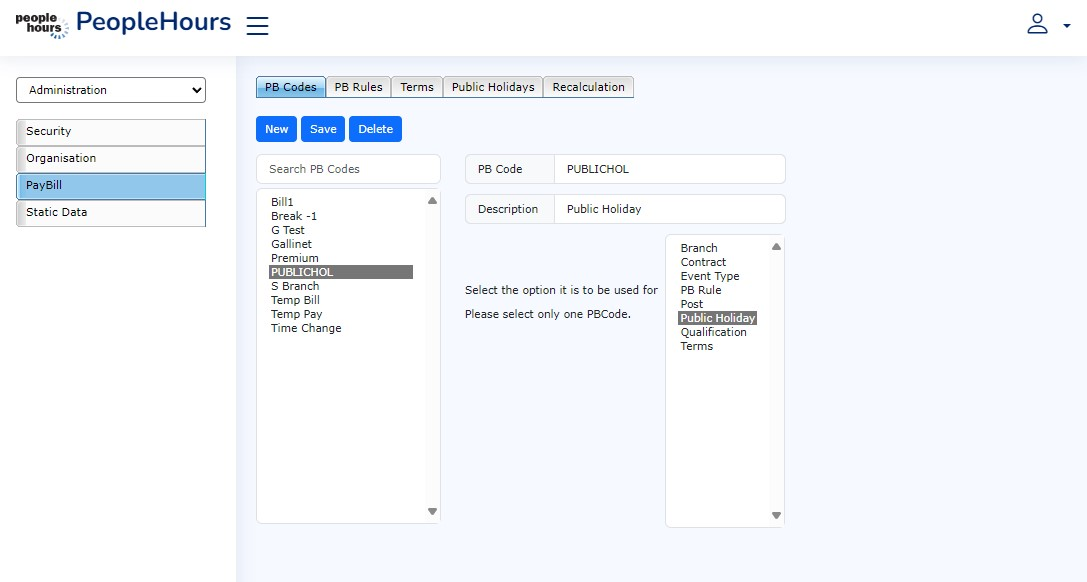This screenshot has width=1087, height=582.
Task: Delete the selected PB Code
Action: tap(375, 129)
